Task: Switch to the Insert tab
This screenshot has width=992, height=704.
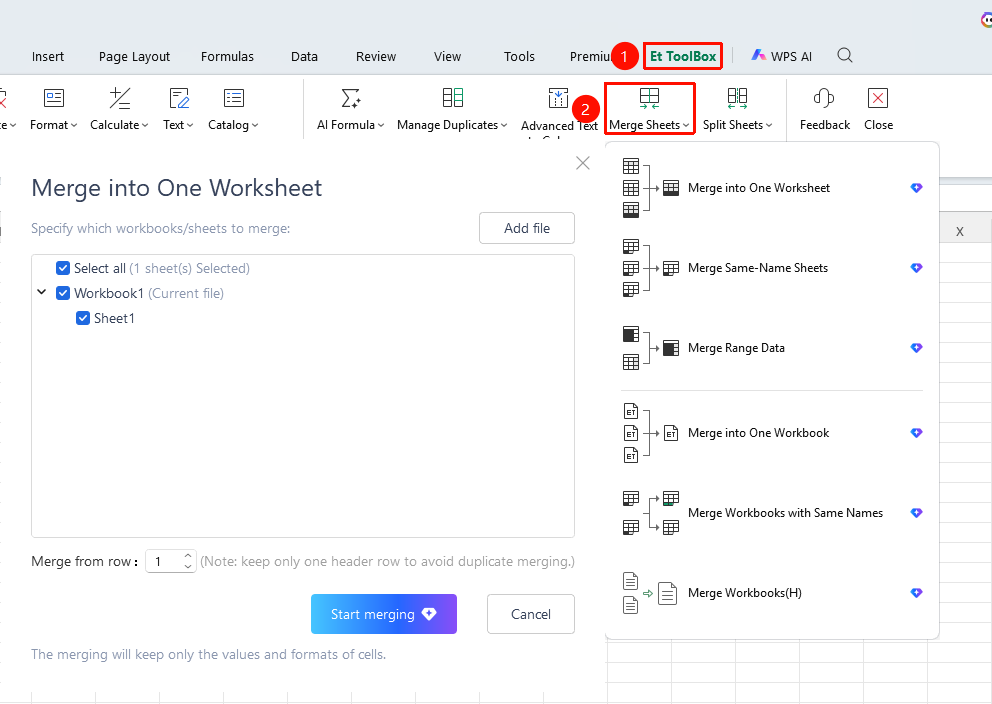Action: (x=48, y=56)
